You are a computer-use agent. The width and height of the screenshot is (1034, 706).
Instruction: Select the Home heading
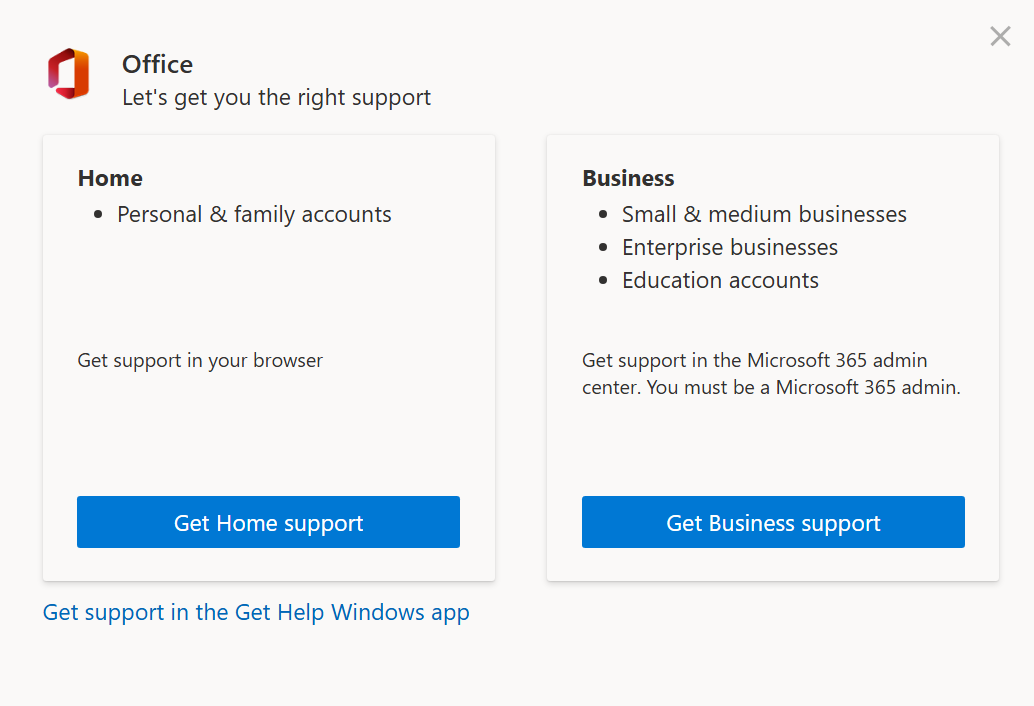coord(110,178)
